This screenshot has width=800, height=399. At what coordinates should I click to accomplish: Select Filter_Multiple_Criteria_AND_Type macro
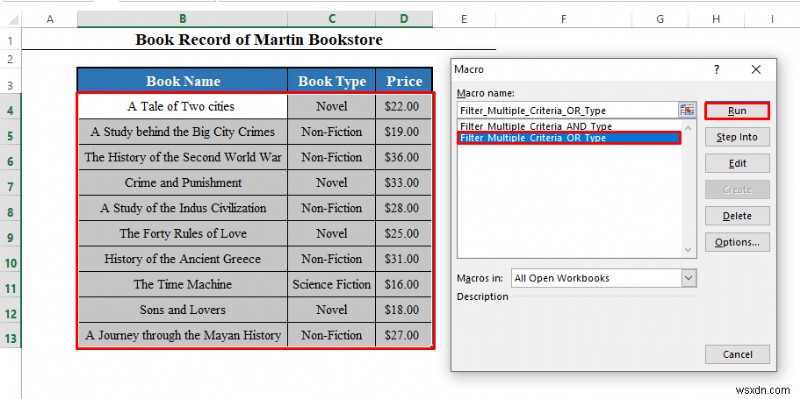pos(569,126)
